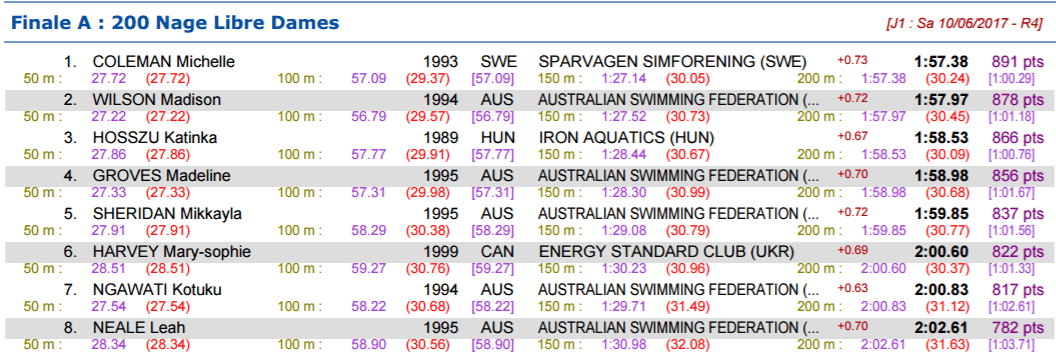Click reaction time +0.73
Image resolution: width=1056 pixels, height=362 pixels.
pyautogui.click(x=852, y=60)
